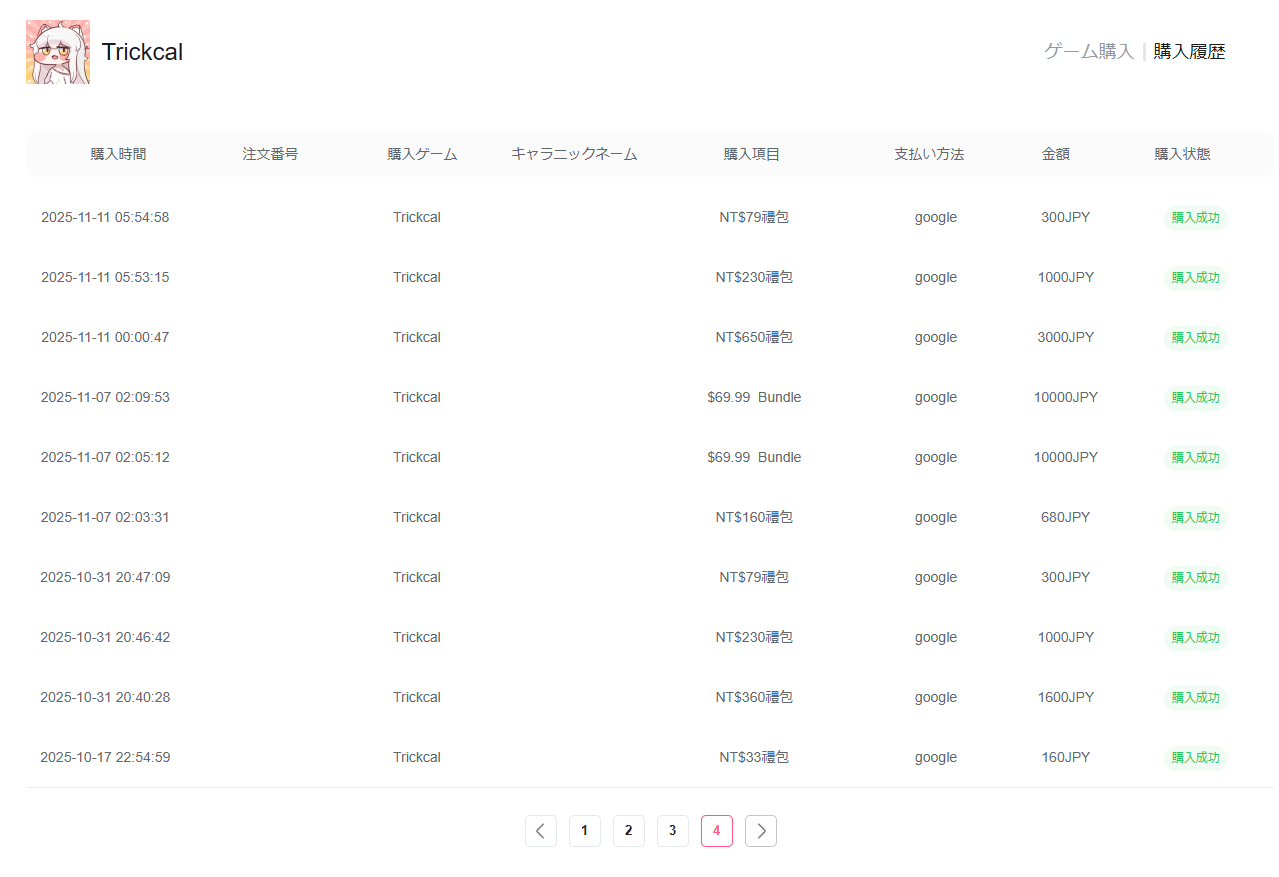This screenshot has width=1279, height=877.
Task: Jump to page 3 of history
Action: 672,830
